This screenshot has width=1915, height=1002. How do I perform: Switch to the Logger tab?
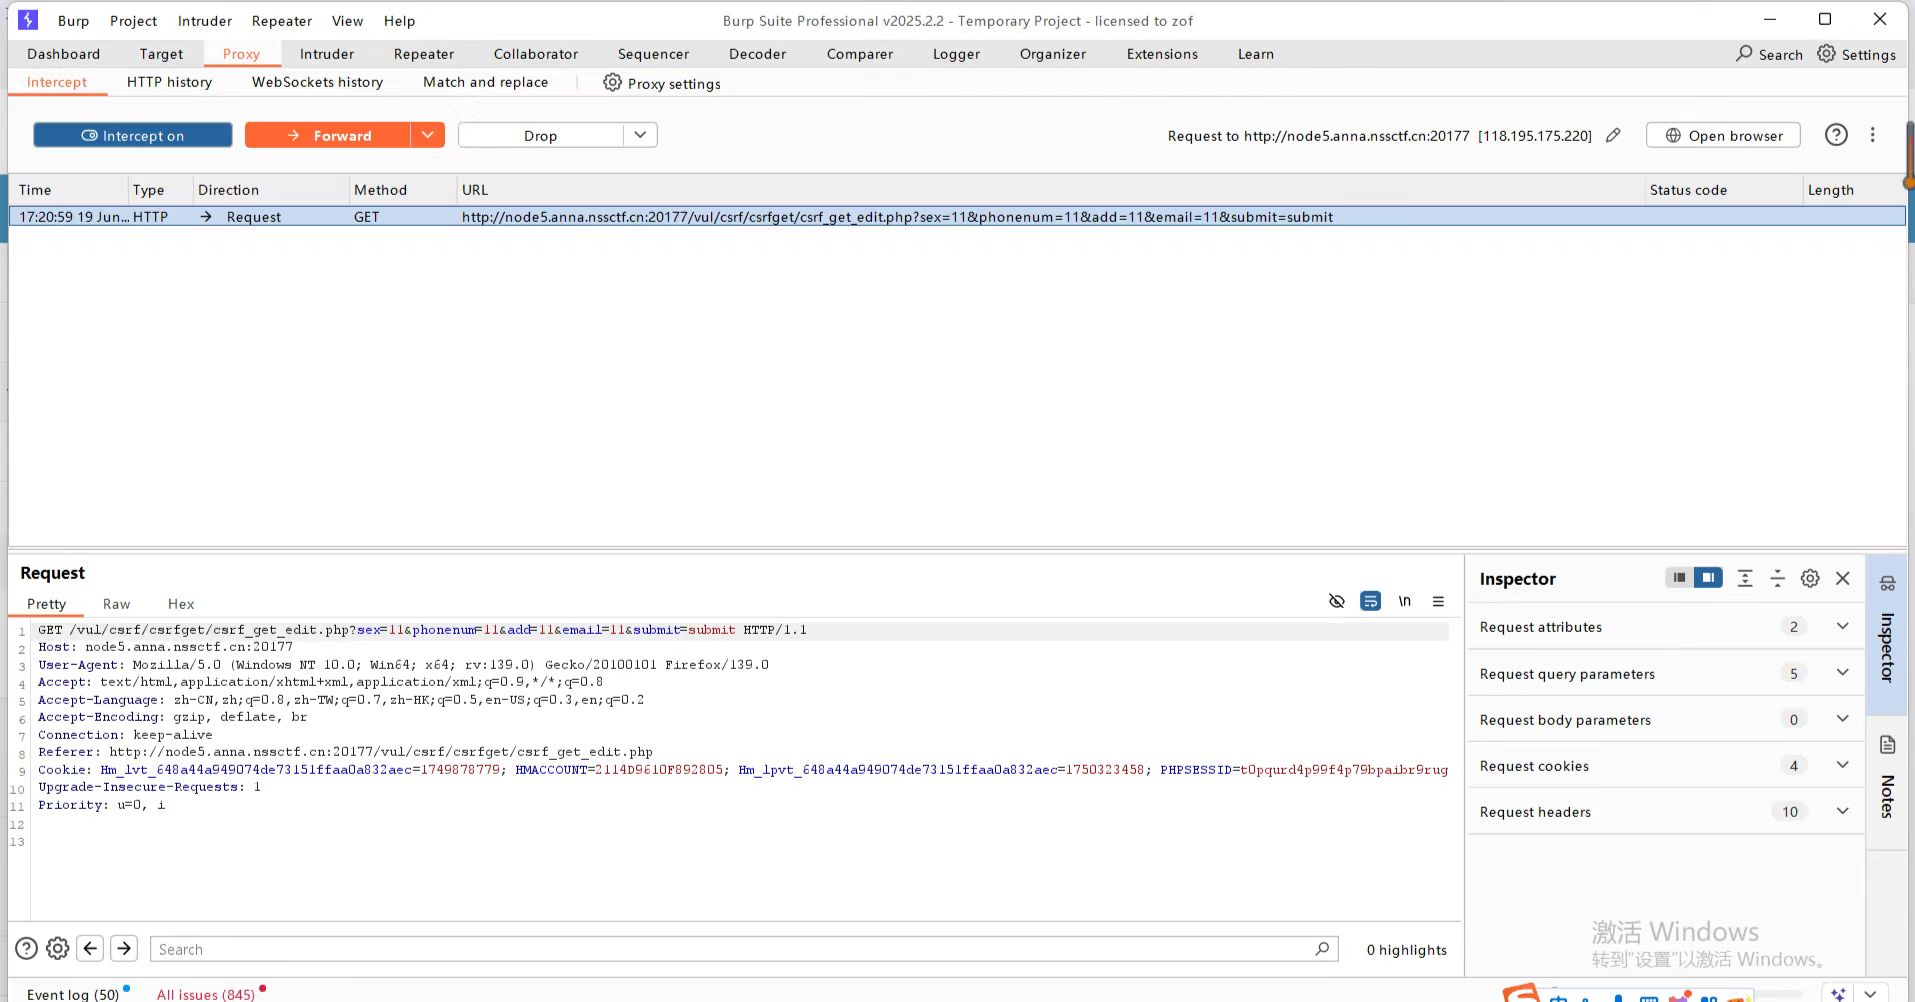[956, 54]
